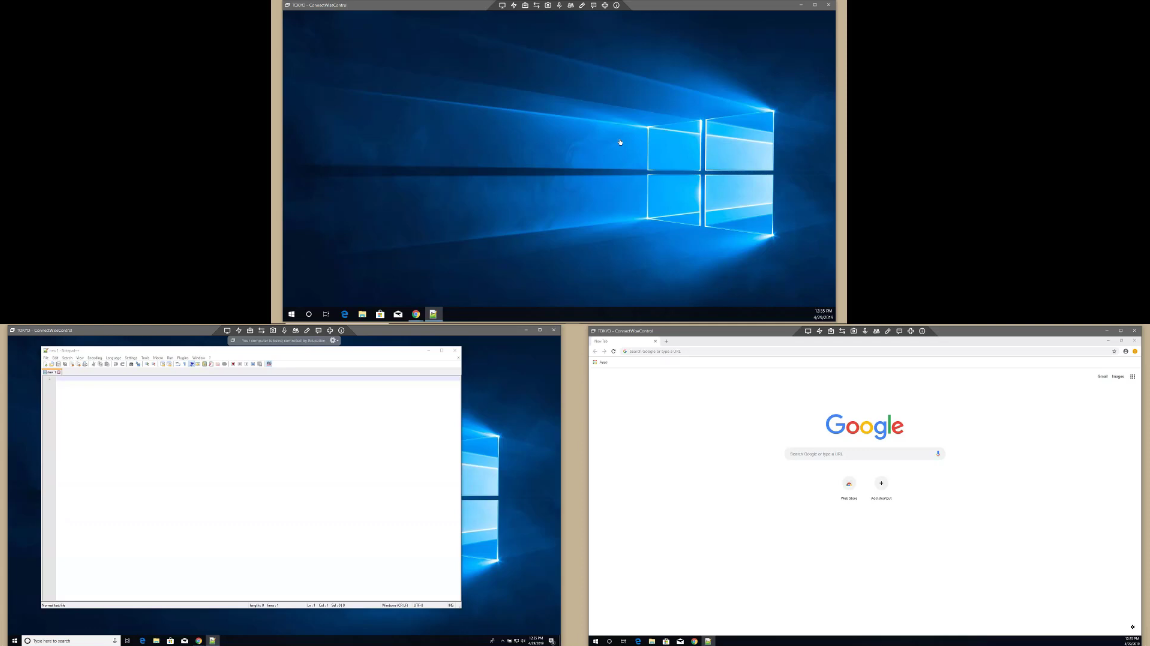Open File Explorer in top session taskbar

point(362,314)
